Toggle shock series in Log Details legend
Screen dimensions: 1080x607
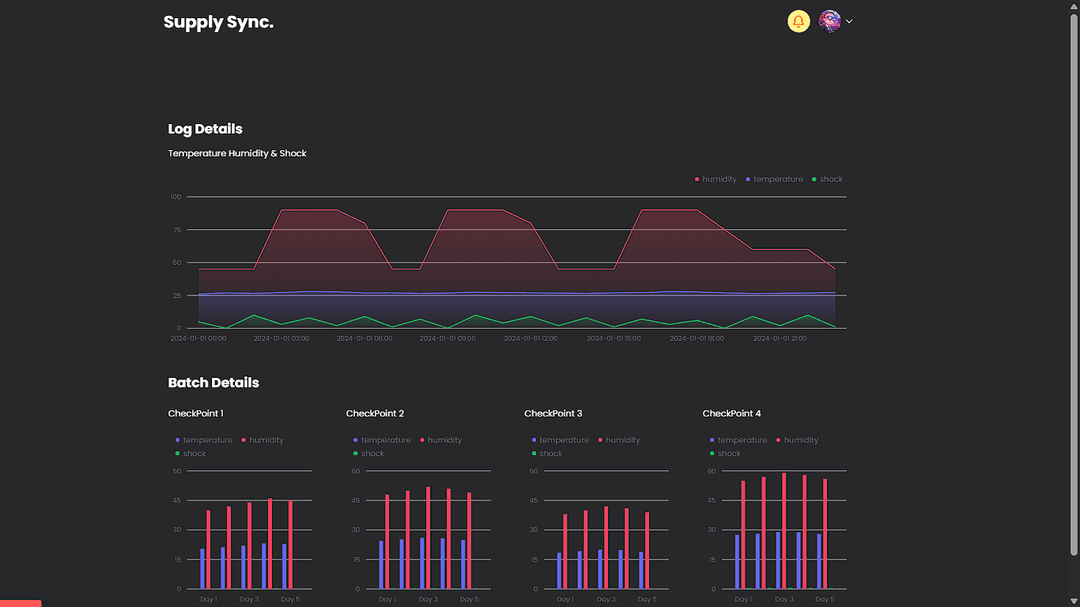point(827,179)
